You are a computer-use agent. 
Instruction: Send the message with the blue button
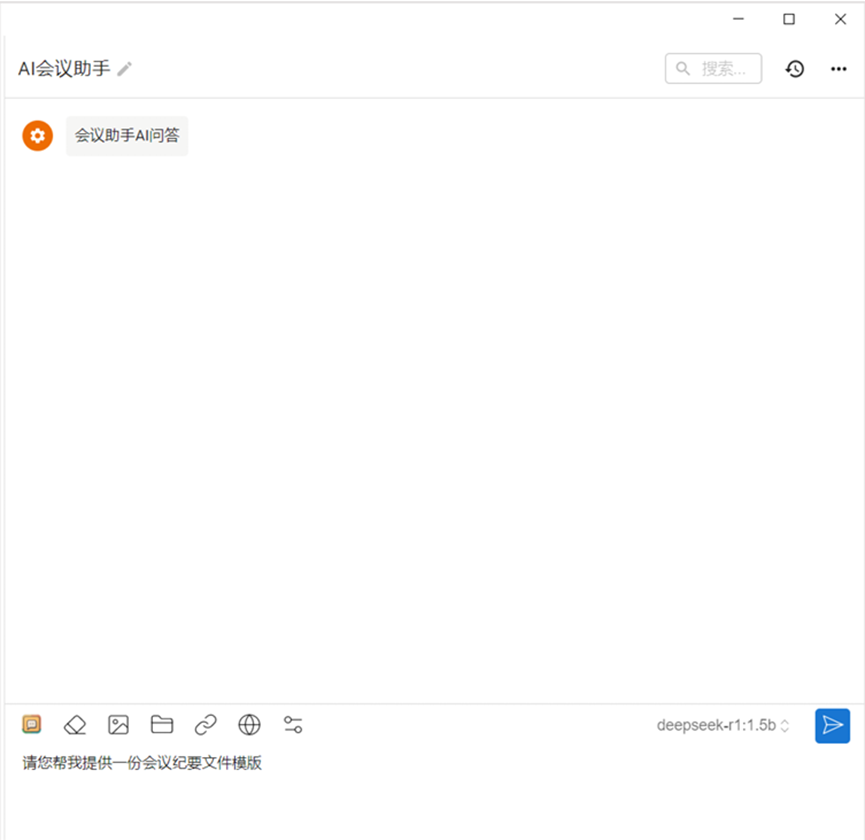click(833, 725)
